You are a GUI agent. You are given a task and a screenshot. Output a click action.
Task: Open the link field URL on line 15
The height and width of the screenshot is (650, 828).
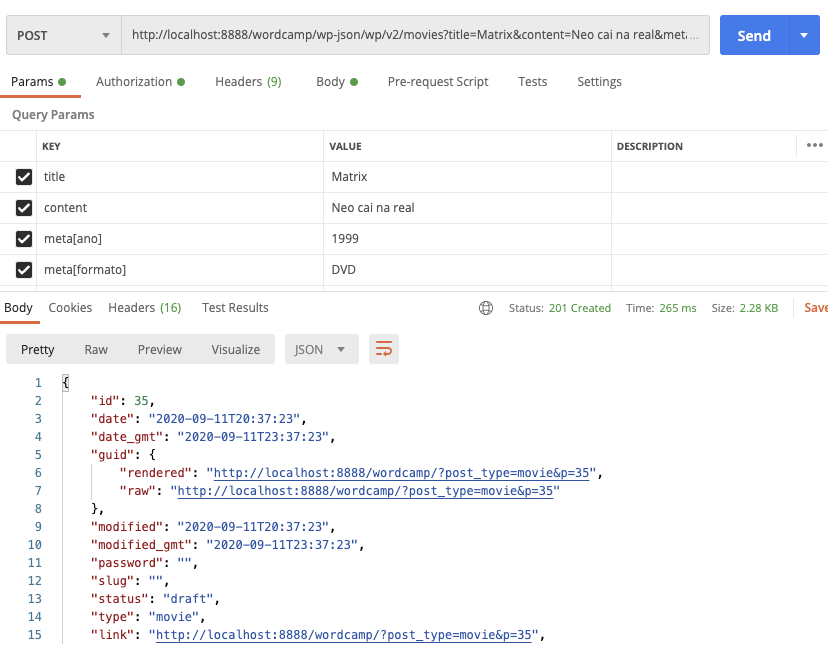coord(344,635)
